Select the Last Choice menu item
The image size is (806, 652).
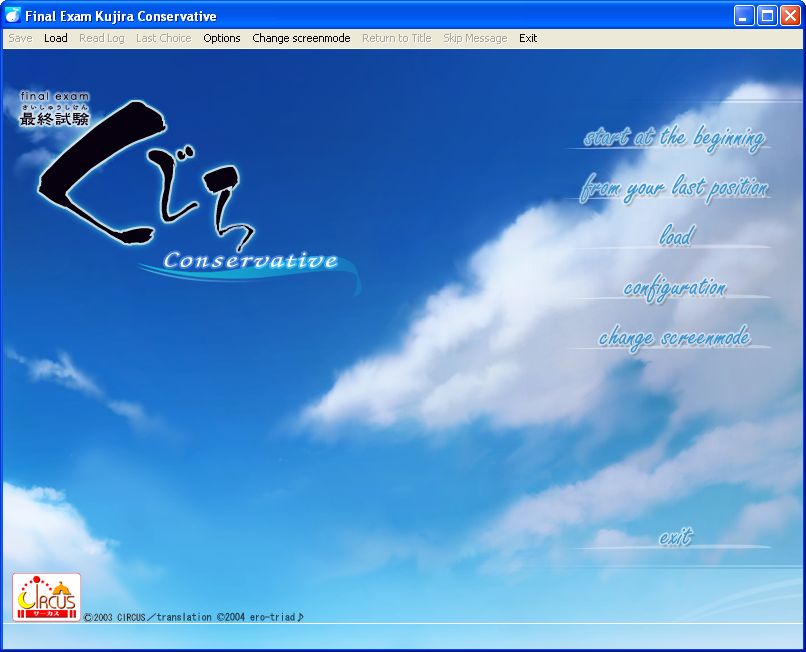point(164,38)
